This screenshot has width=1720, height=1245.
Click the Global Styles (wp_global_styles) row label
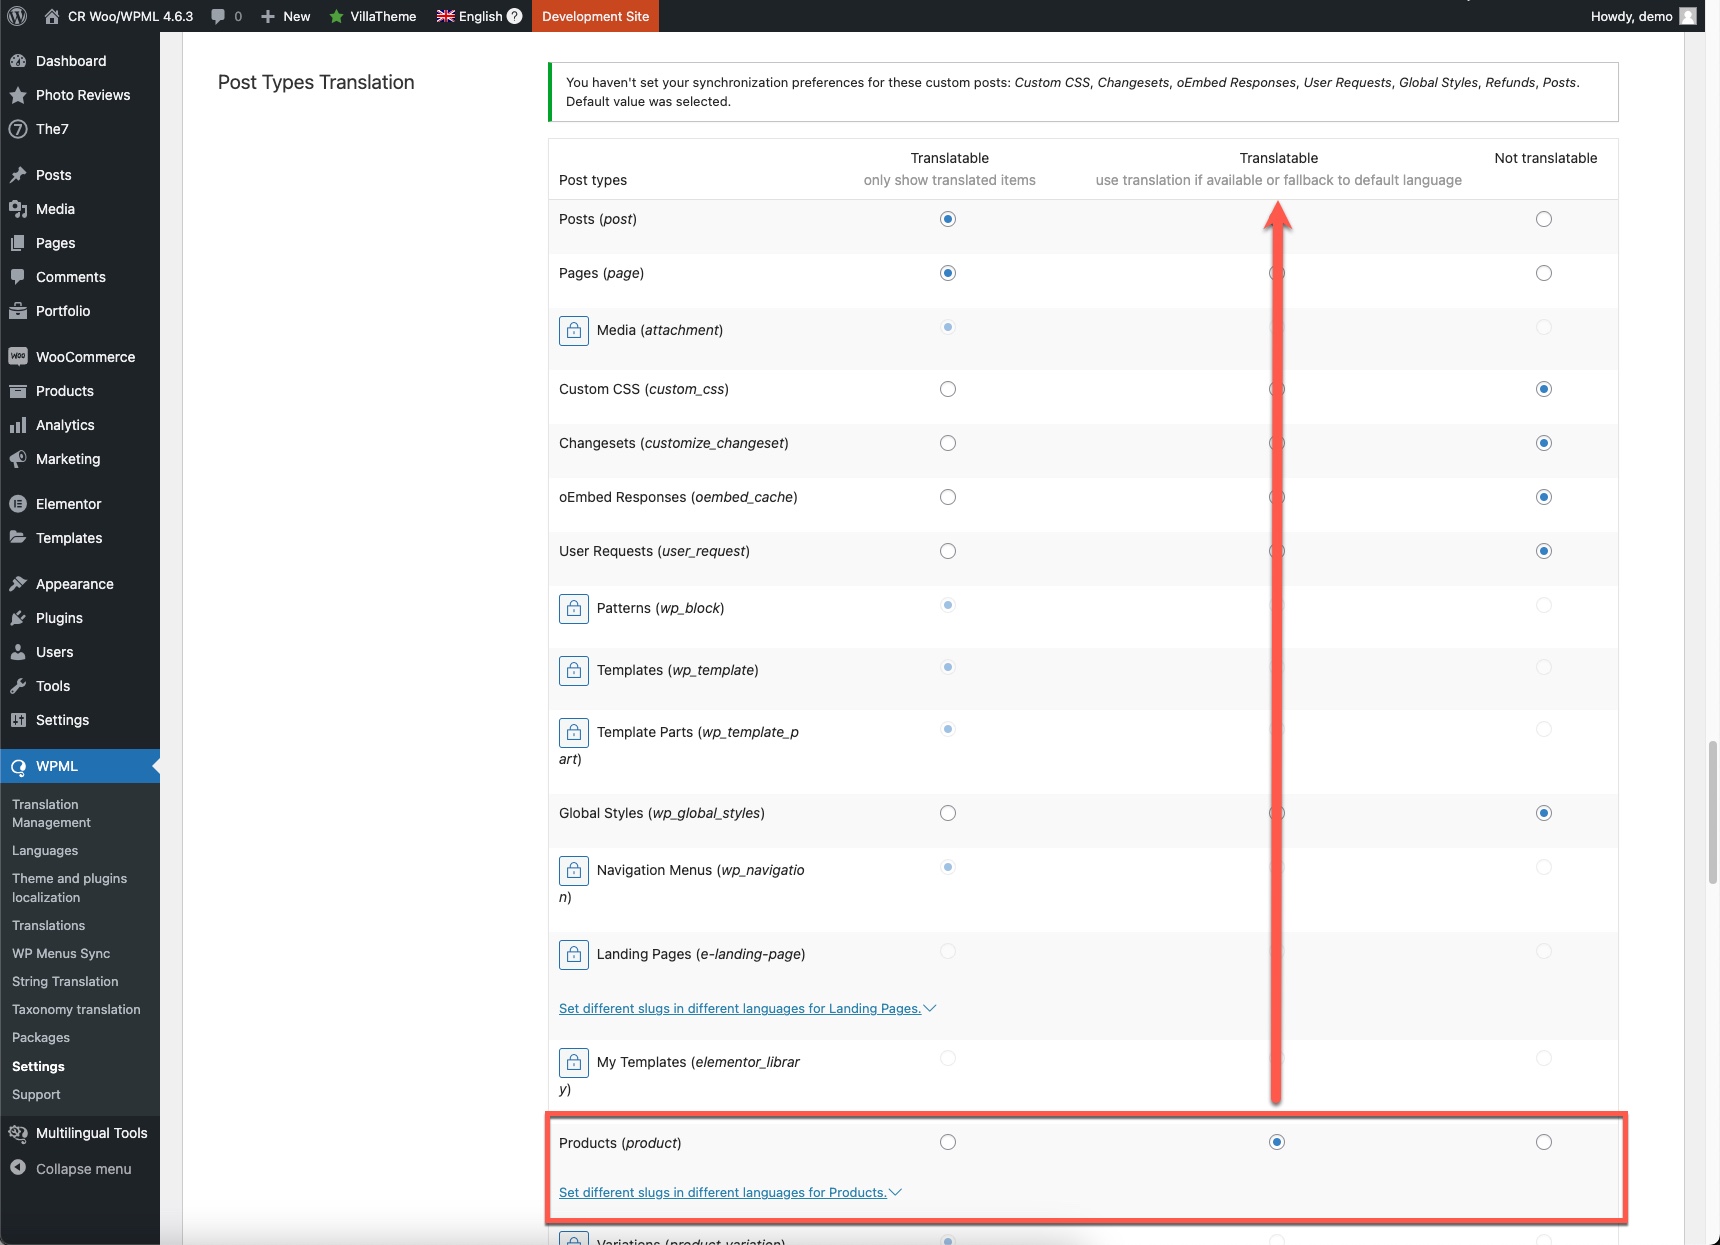(x=662, y=813)
